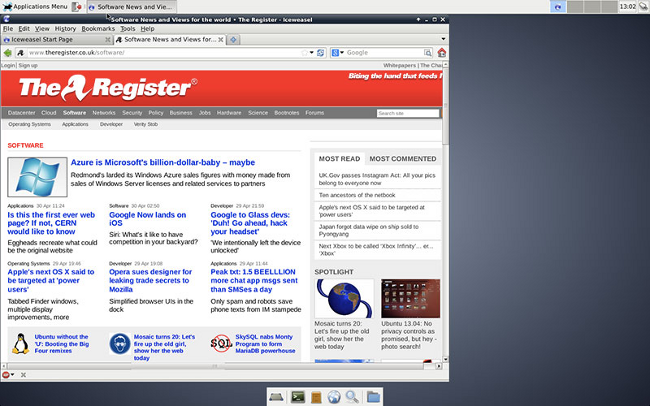Open Show Desktop icon in bottom dock
This screenshot has width=650, height=406.
coord(276,397)
